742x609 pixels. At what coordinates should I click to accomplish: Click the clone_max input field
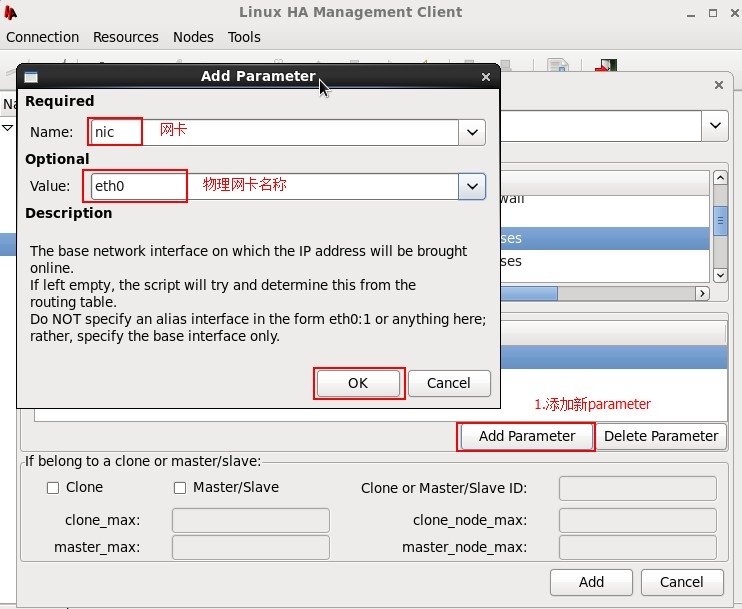(251, 521)
